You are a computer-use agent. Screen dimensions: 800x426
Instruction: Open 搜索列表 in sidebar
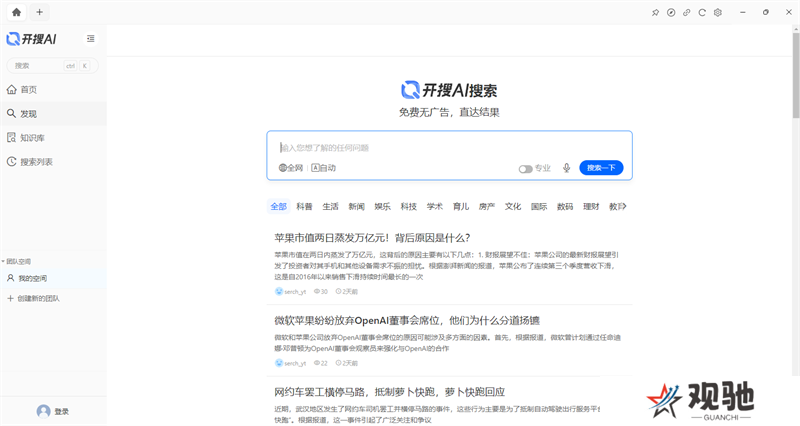[53, 162]
